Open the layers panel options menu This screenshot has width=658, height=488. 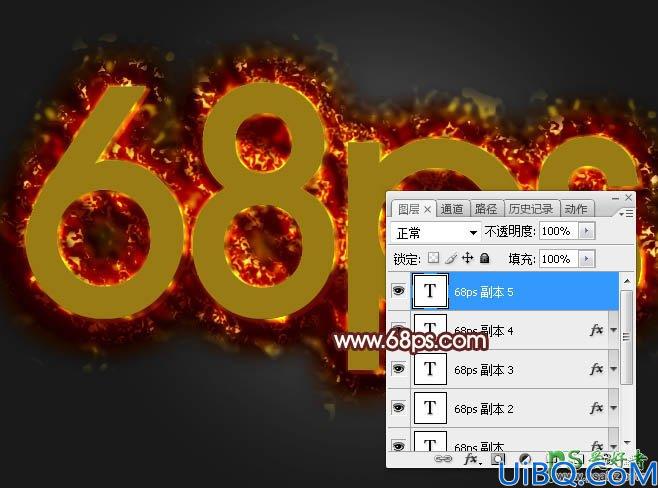pyautogui.click(x=626, y=214)
